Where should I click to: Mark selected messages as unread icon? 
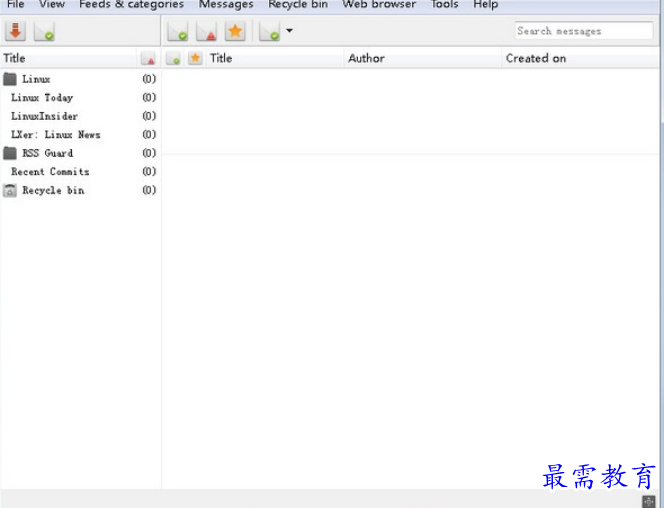coord(206,31)
